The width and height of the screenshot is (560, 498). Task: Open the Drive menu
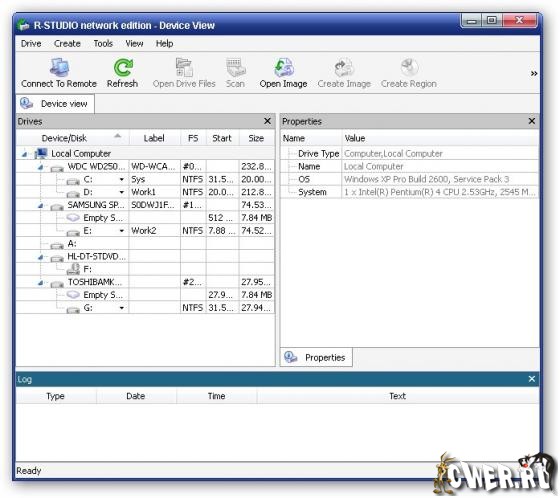[x=31, y=44]
